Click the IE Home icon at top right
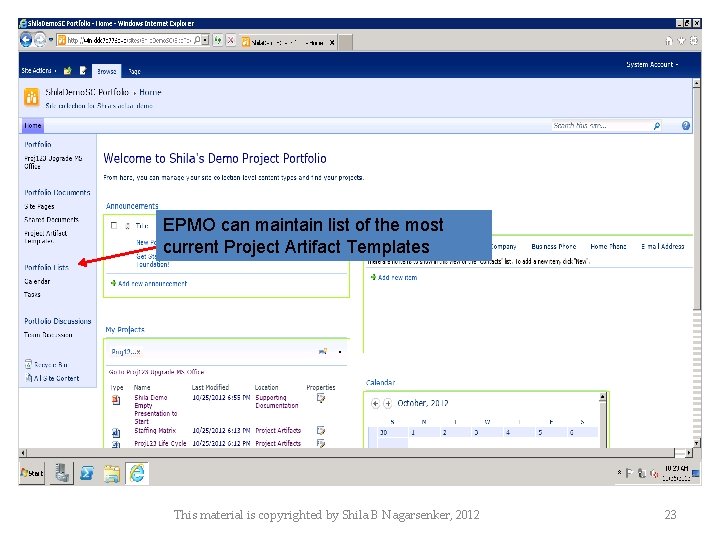This screenshot has width=720, height=540. click(669, 41)
